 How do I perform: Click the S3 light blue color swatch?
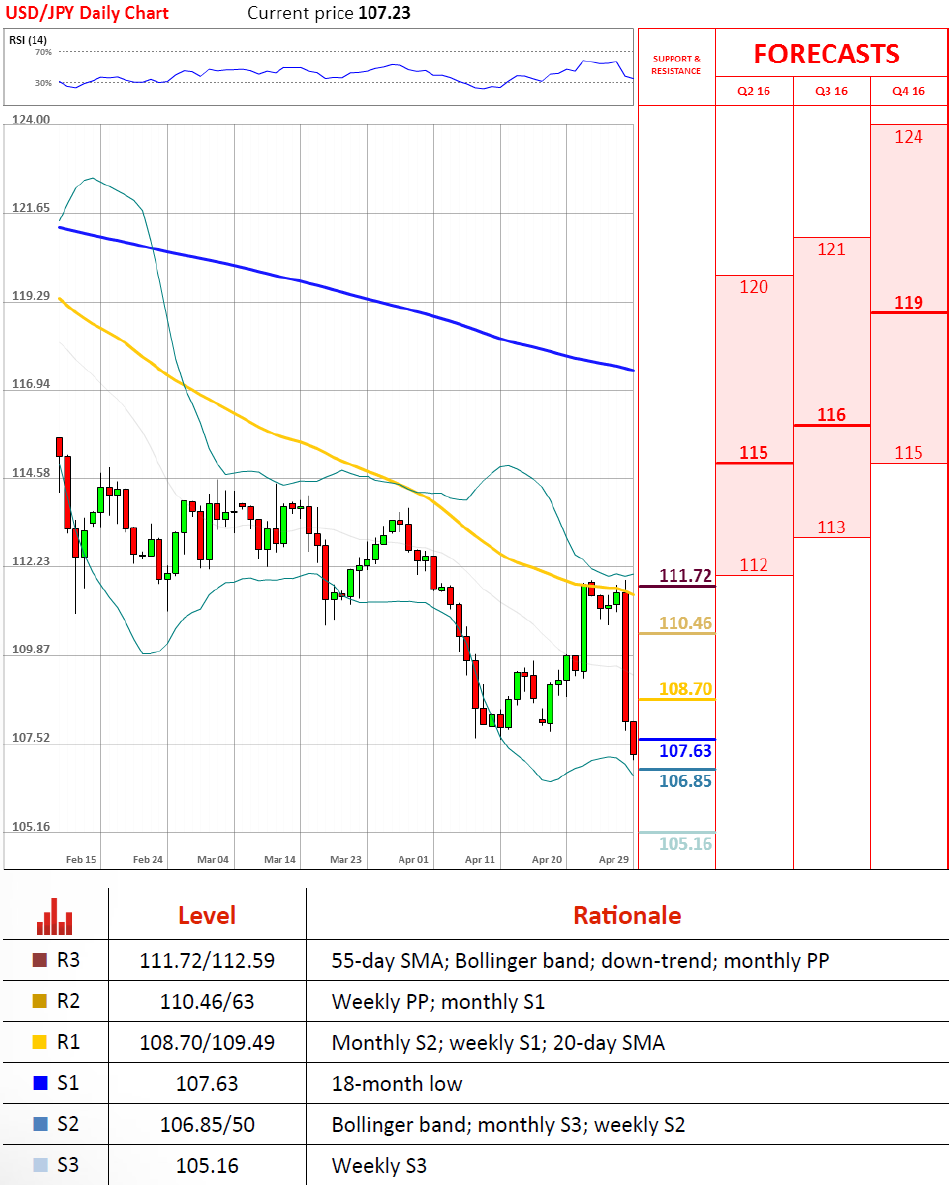pos(40,1165)
